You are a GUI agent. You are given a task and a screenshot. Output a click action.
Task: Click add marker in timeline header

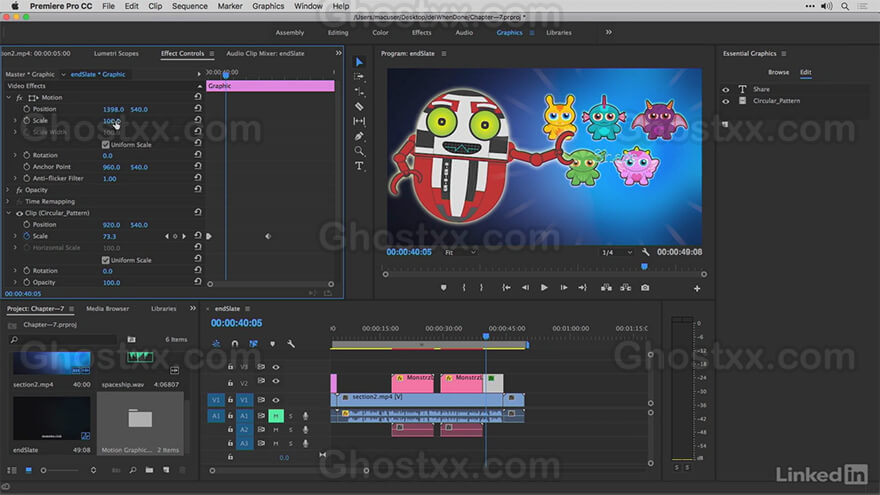click(x=272, y=343)
